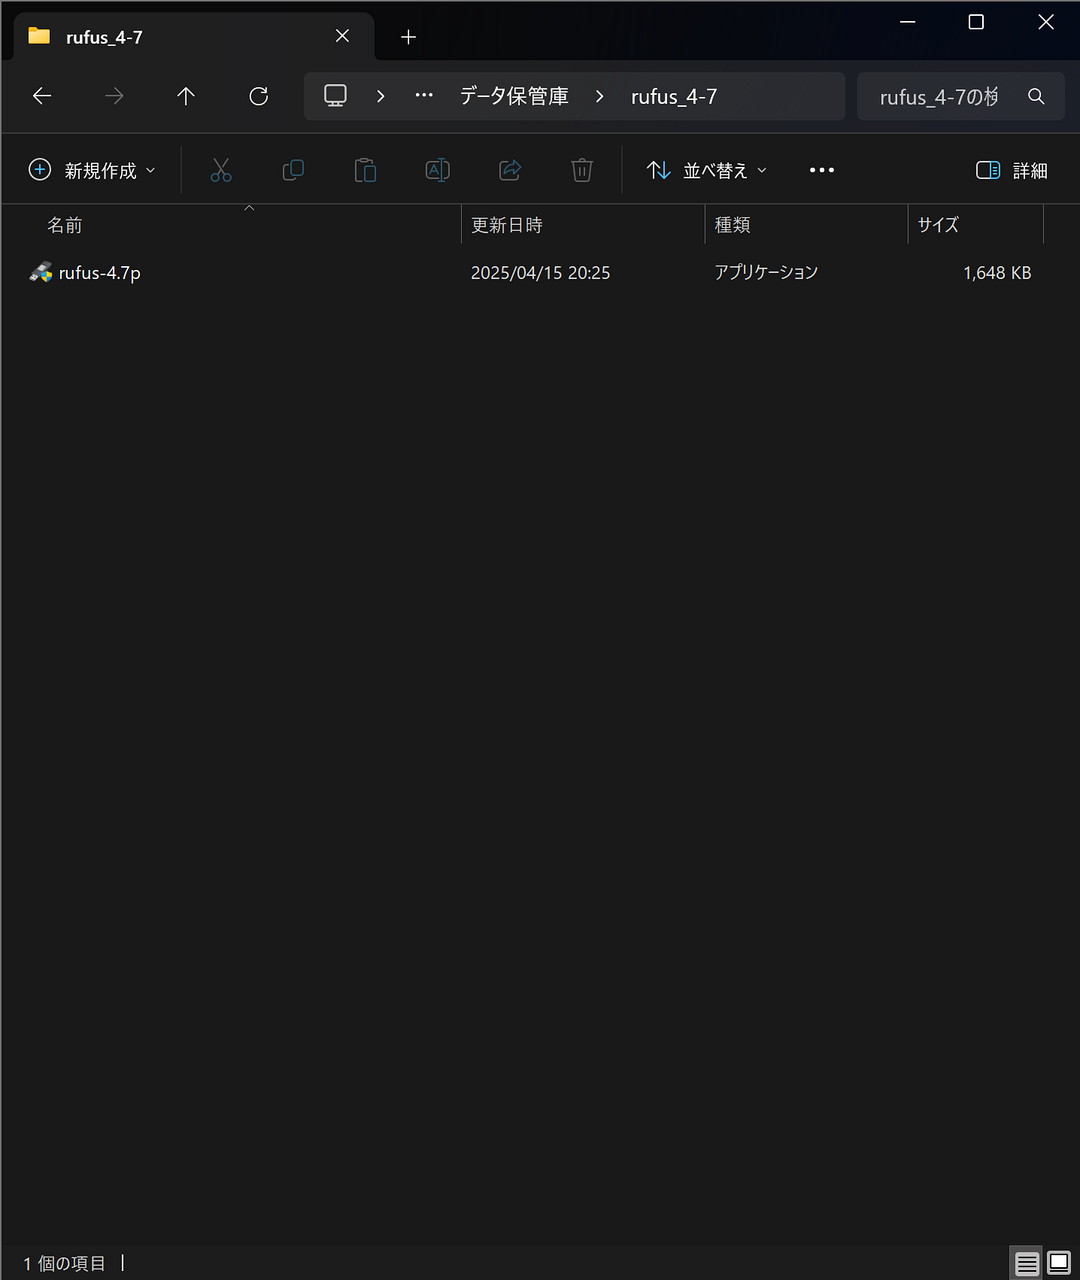Open the 新規作成 dropdown menu
1080x1280 pixels.
[92, 171]
